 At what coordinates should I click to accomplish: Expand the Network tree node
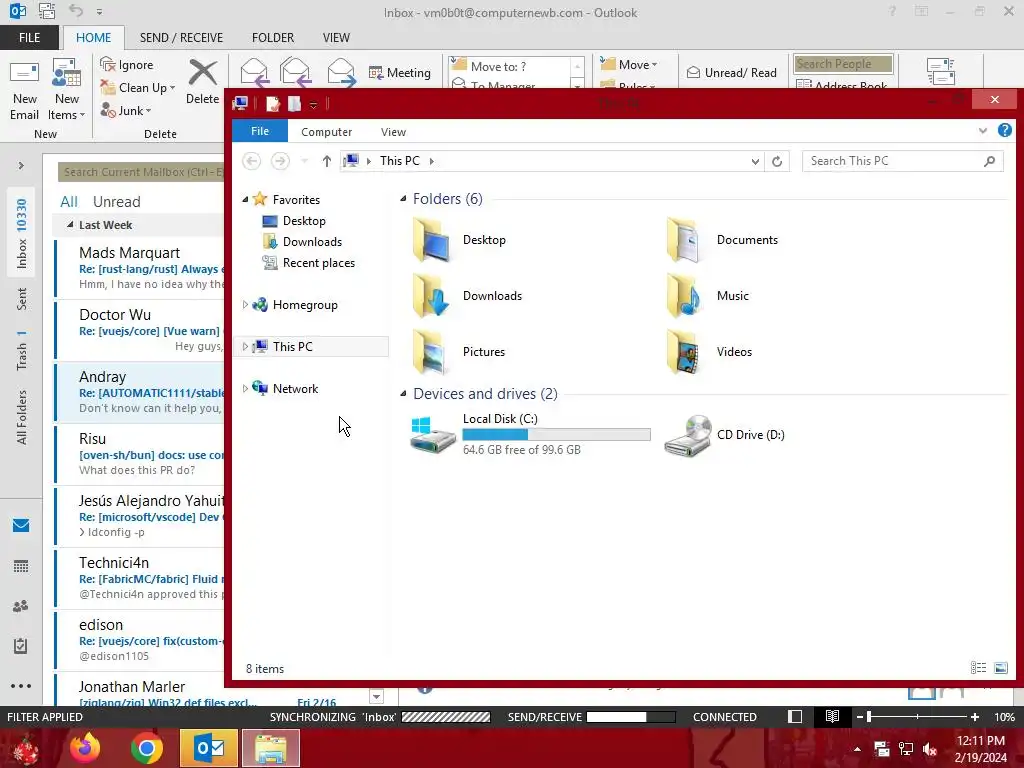click(x=245, y=388)
